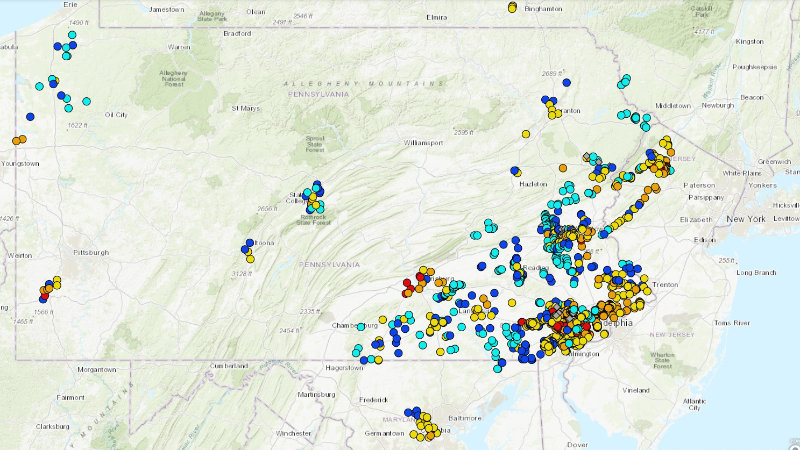This screenshot has height=450, width=800.
Task: Click the Toms River label
Action: (732, 323)
